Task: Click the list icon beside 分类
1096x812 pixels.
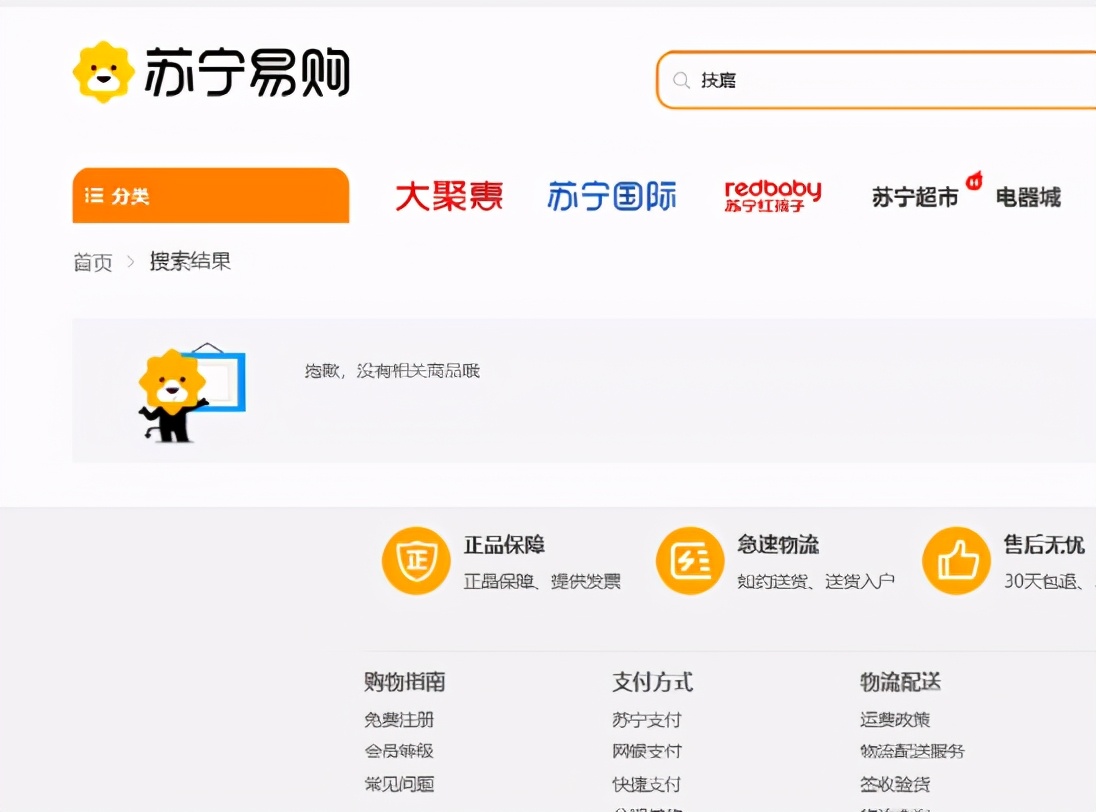Action: click(x=94, y=196)
